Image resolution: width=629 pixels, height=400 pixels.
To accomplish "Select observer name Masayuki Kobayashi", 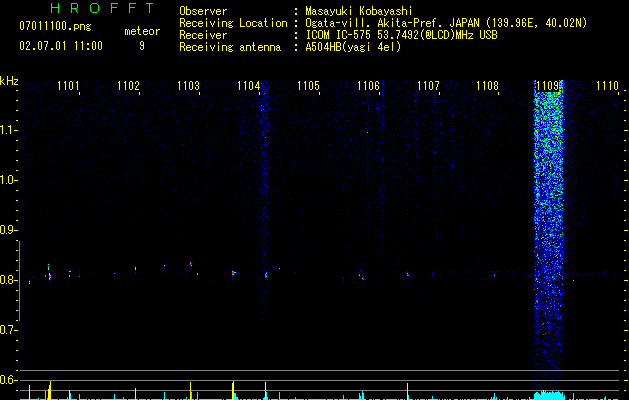I will (x=359, y=11).
